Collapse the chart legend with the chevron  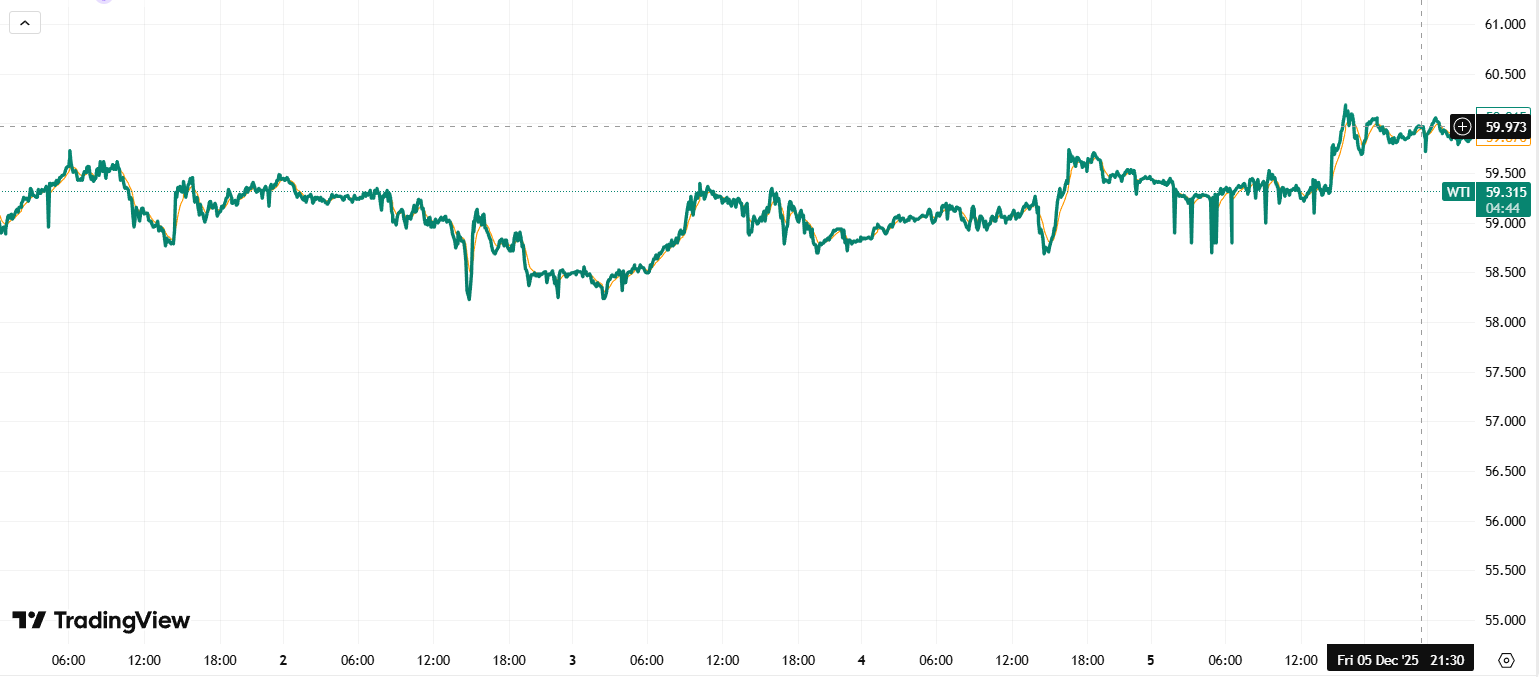pyautogui.click(x=25, y=22)
